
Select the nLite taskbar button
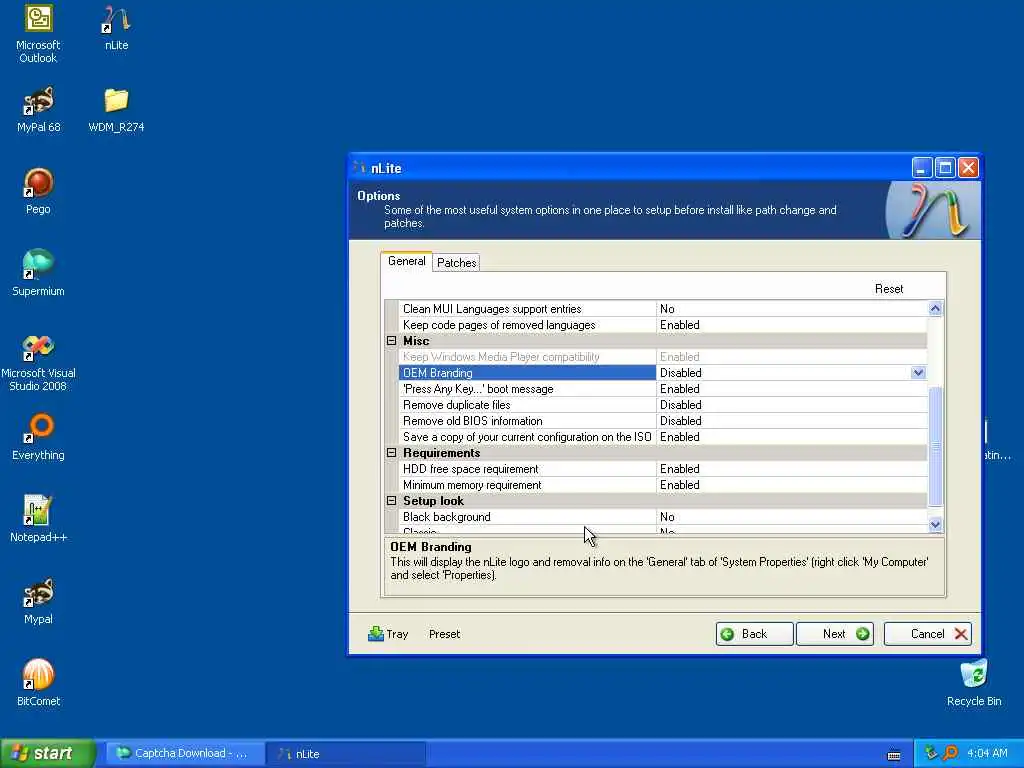click(346, 753)
